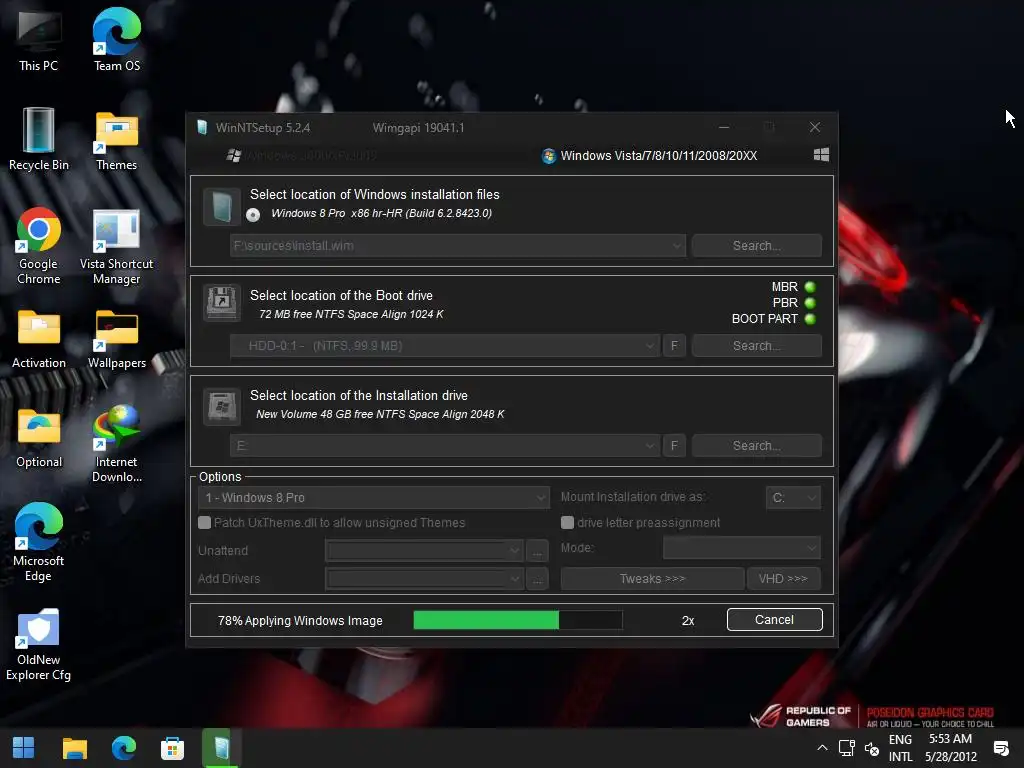Viewport: 1024px width, 768px height.
Task: Select the Recycle Bin icon
Action: [x=39, y=139]
